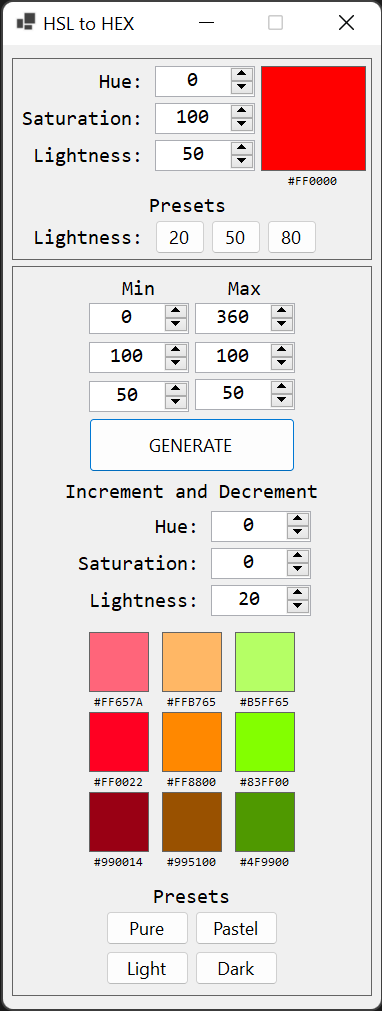
Task: Increase the Min saturation value of 100
Action: [x=176, y=351]
